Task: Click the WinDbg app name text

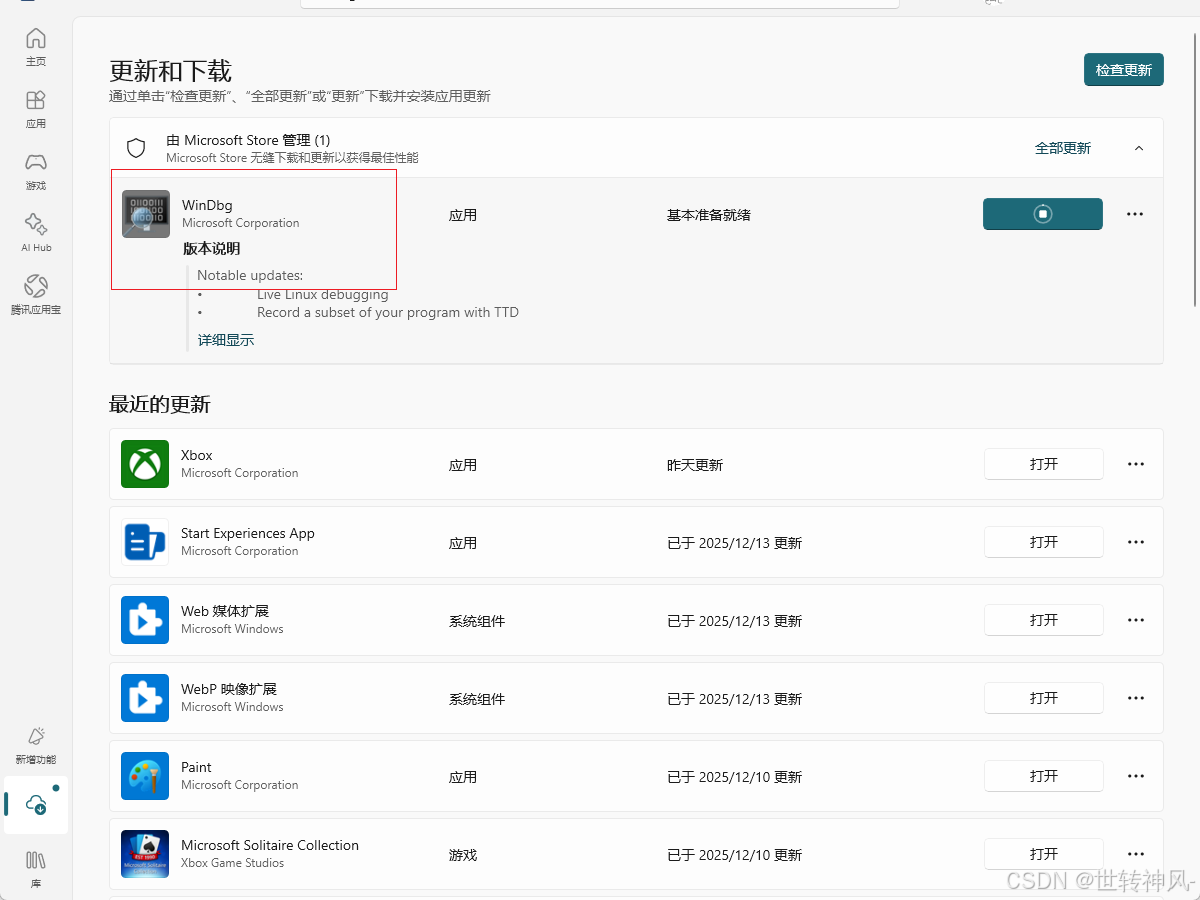Action: coord(207,205)
